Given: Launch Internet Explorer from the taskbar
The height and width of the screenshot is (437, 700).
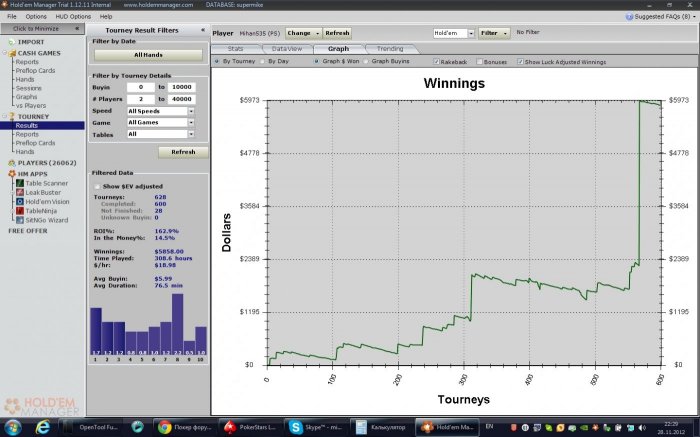Looking at the screenshot, I should click(43, 427).
